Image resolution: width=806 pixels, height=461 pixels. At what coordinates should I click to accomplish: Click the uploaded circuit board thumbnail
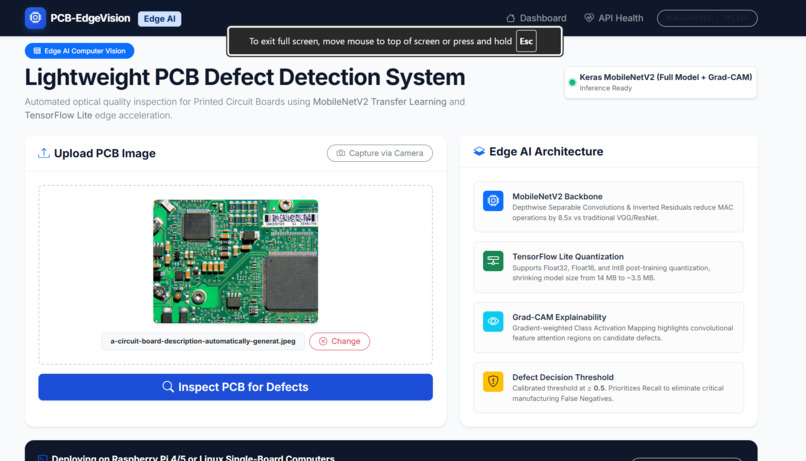pos(235,261)
